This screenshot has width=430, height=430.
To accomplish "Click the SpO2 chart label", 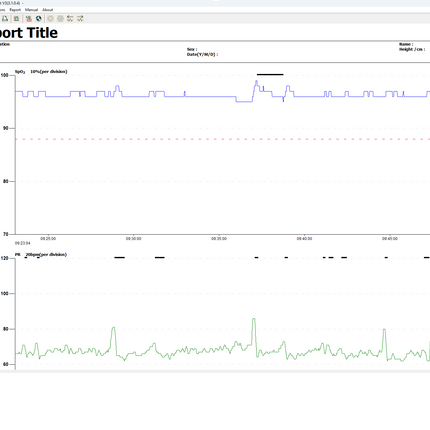I will click(20, 72).
